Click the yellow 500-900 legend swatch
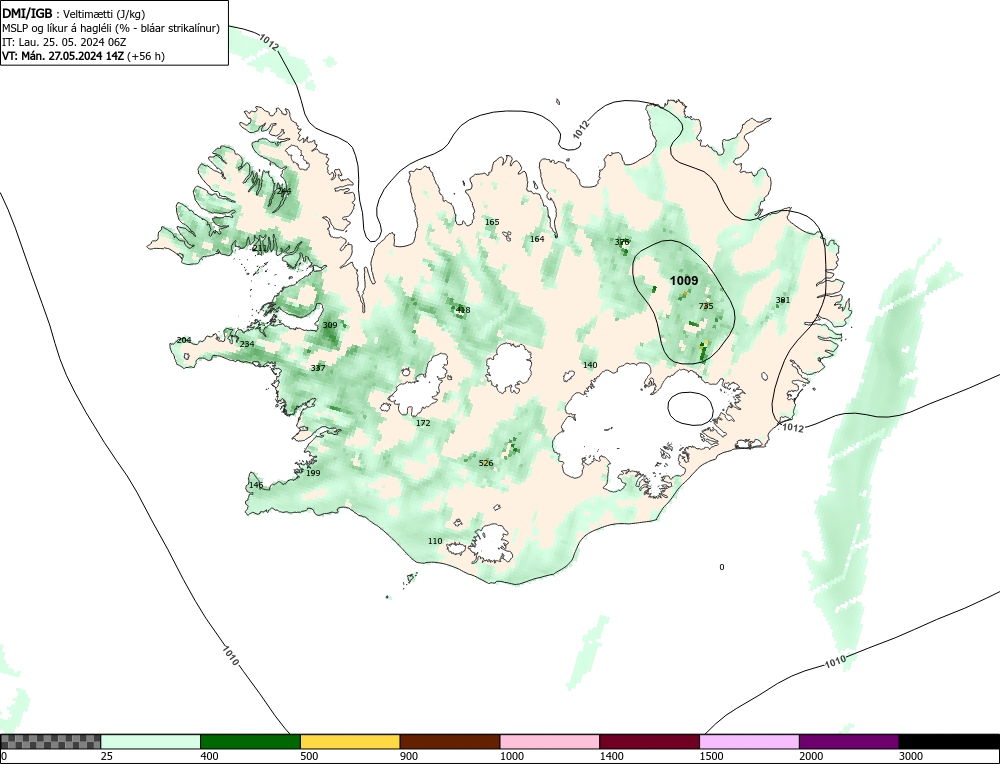Viewport: 1000px width, 764px height. tap(350, 742)
